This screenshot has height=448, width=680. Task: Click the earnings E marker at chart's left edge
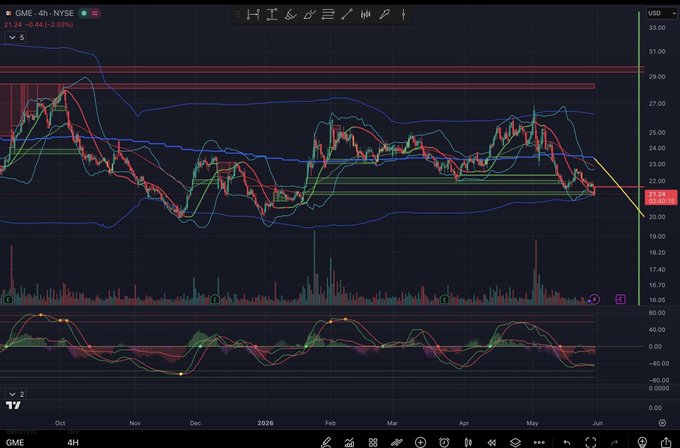[x=8, y=299]
